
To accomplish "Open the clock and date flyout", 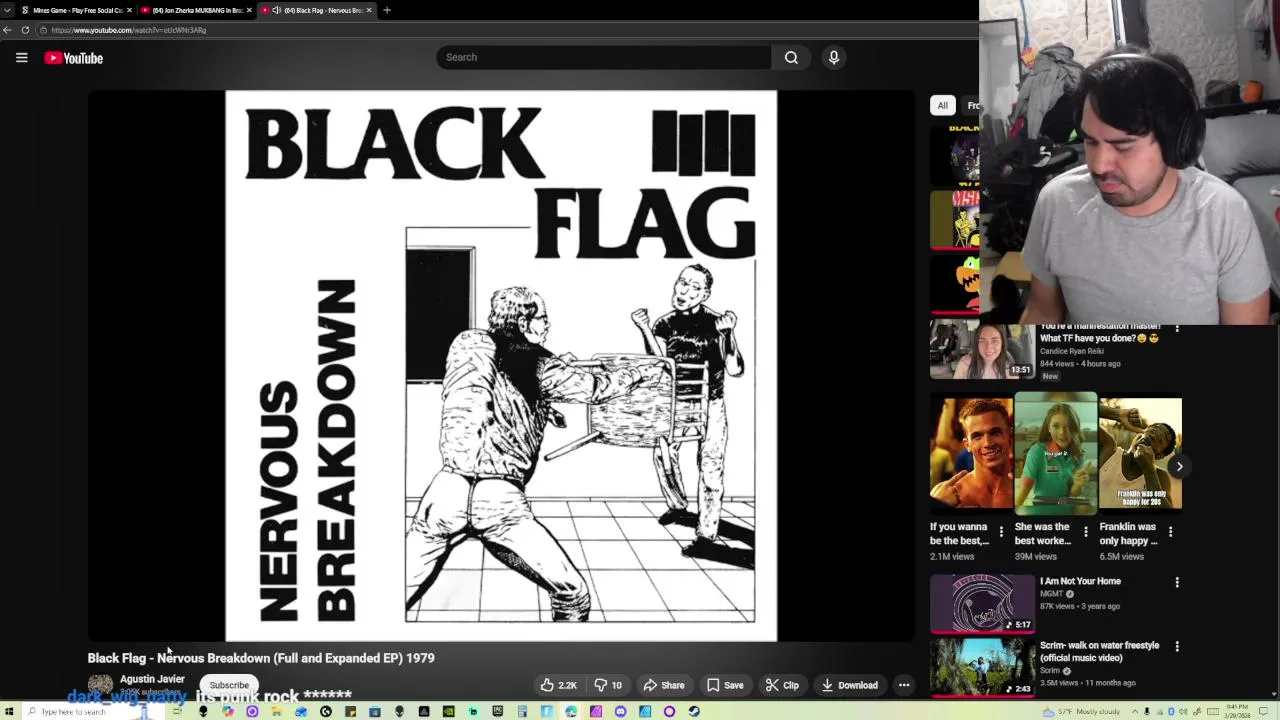I will (1237, 711).
